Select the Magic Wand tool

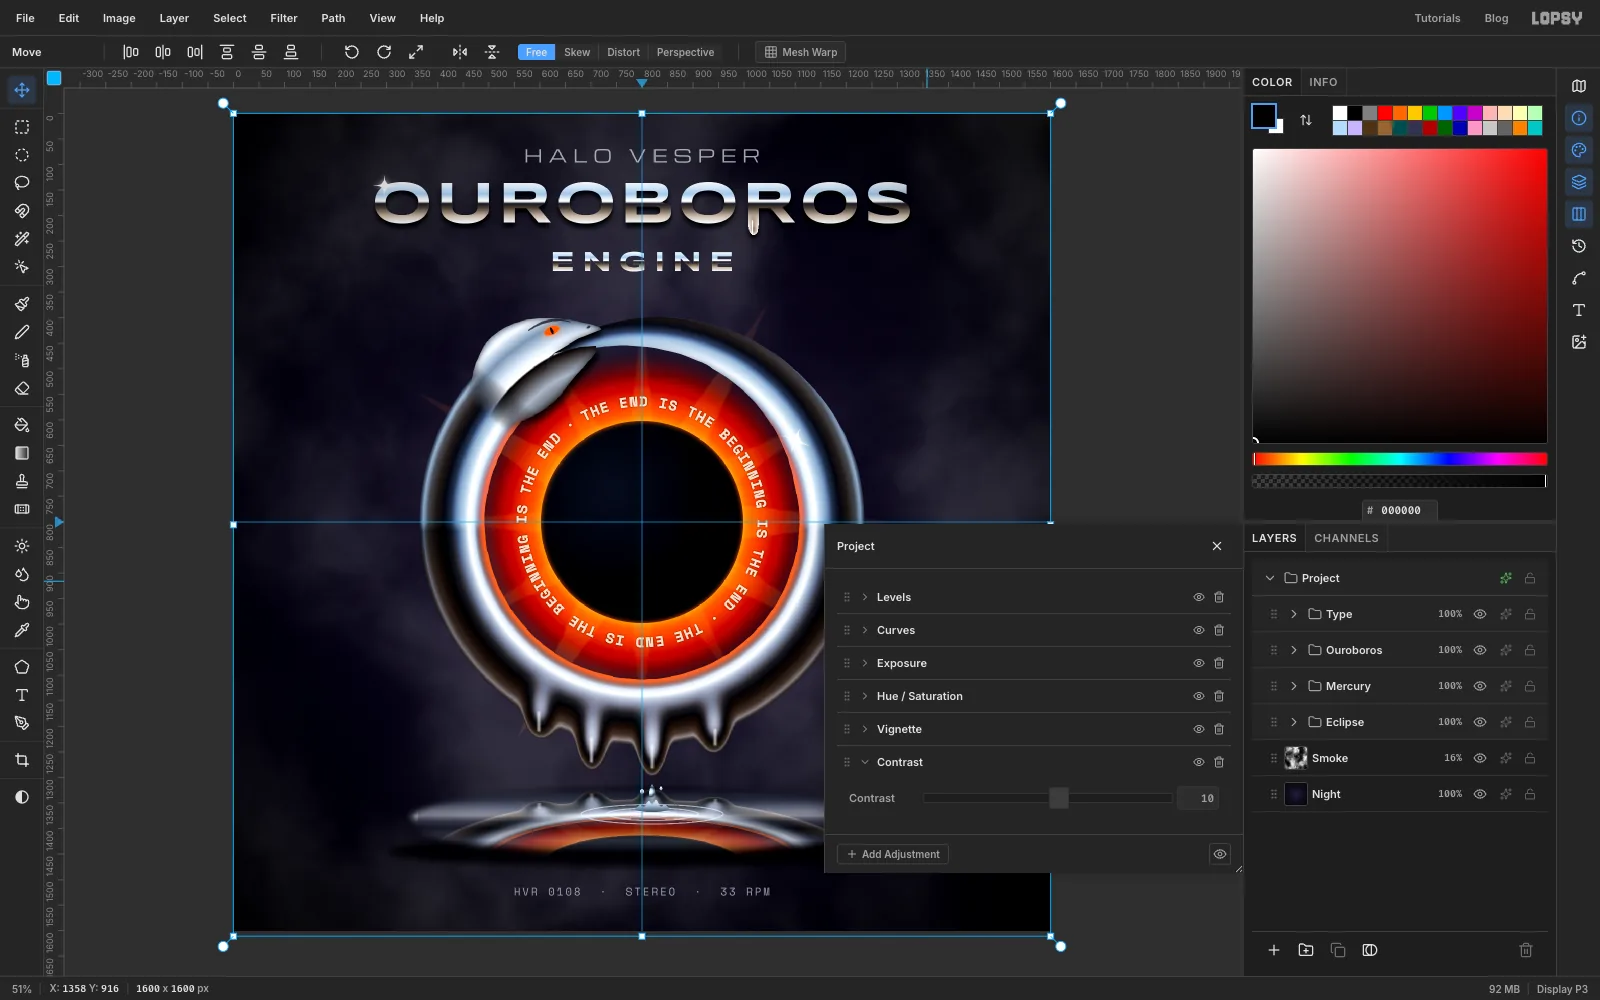22,239
